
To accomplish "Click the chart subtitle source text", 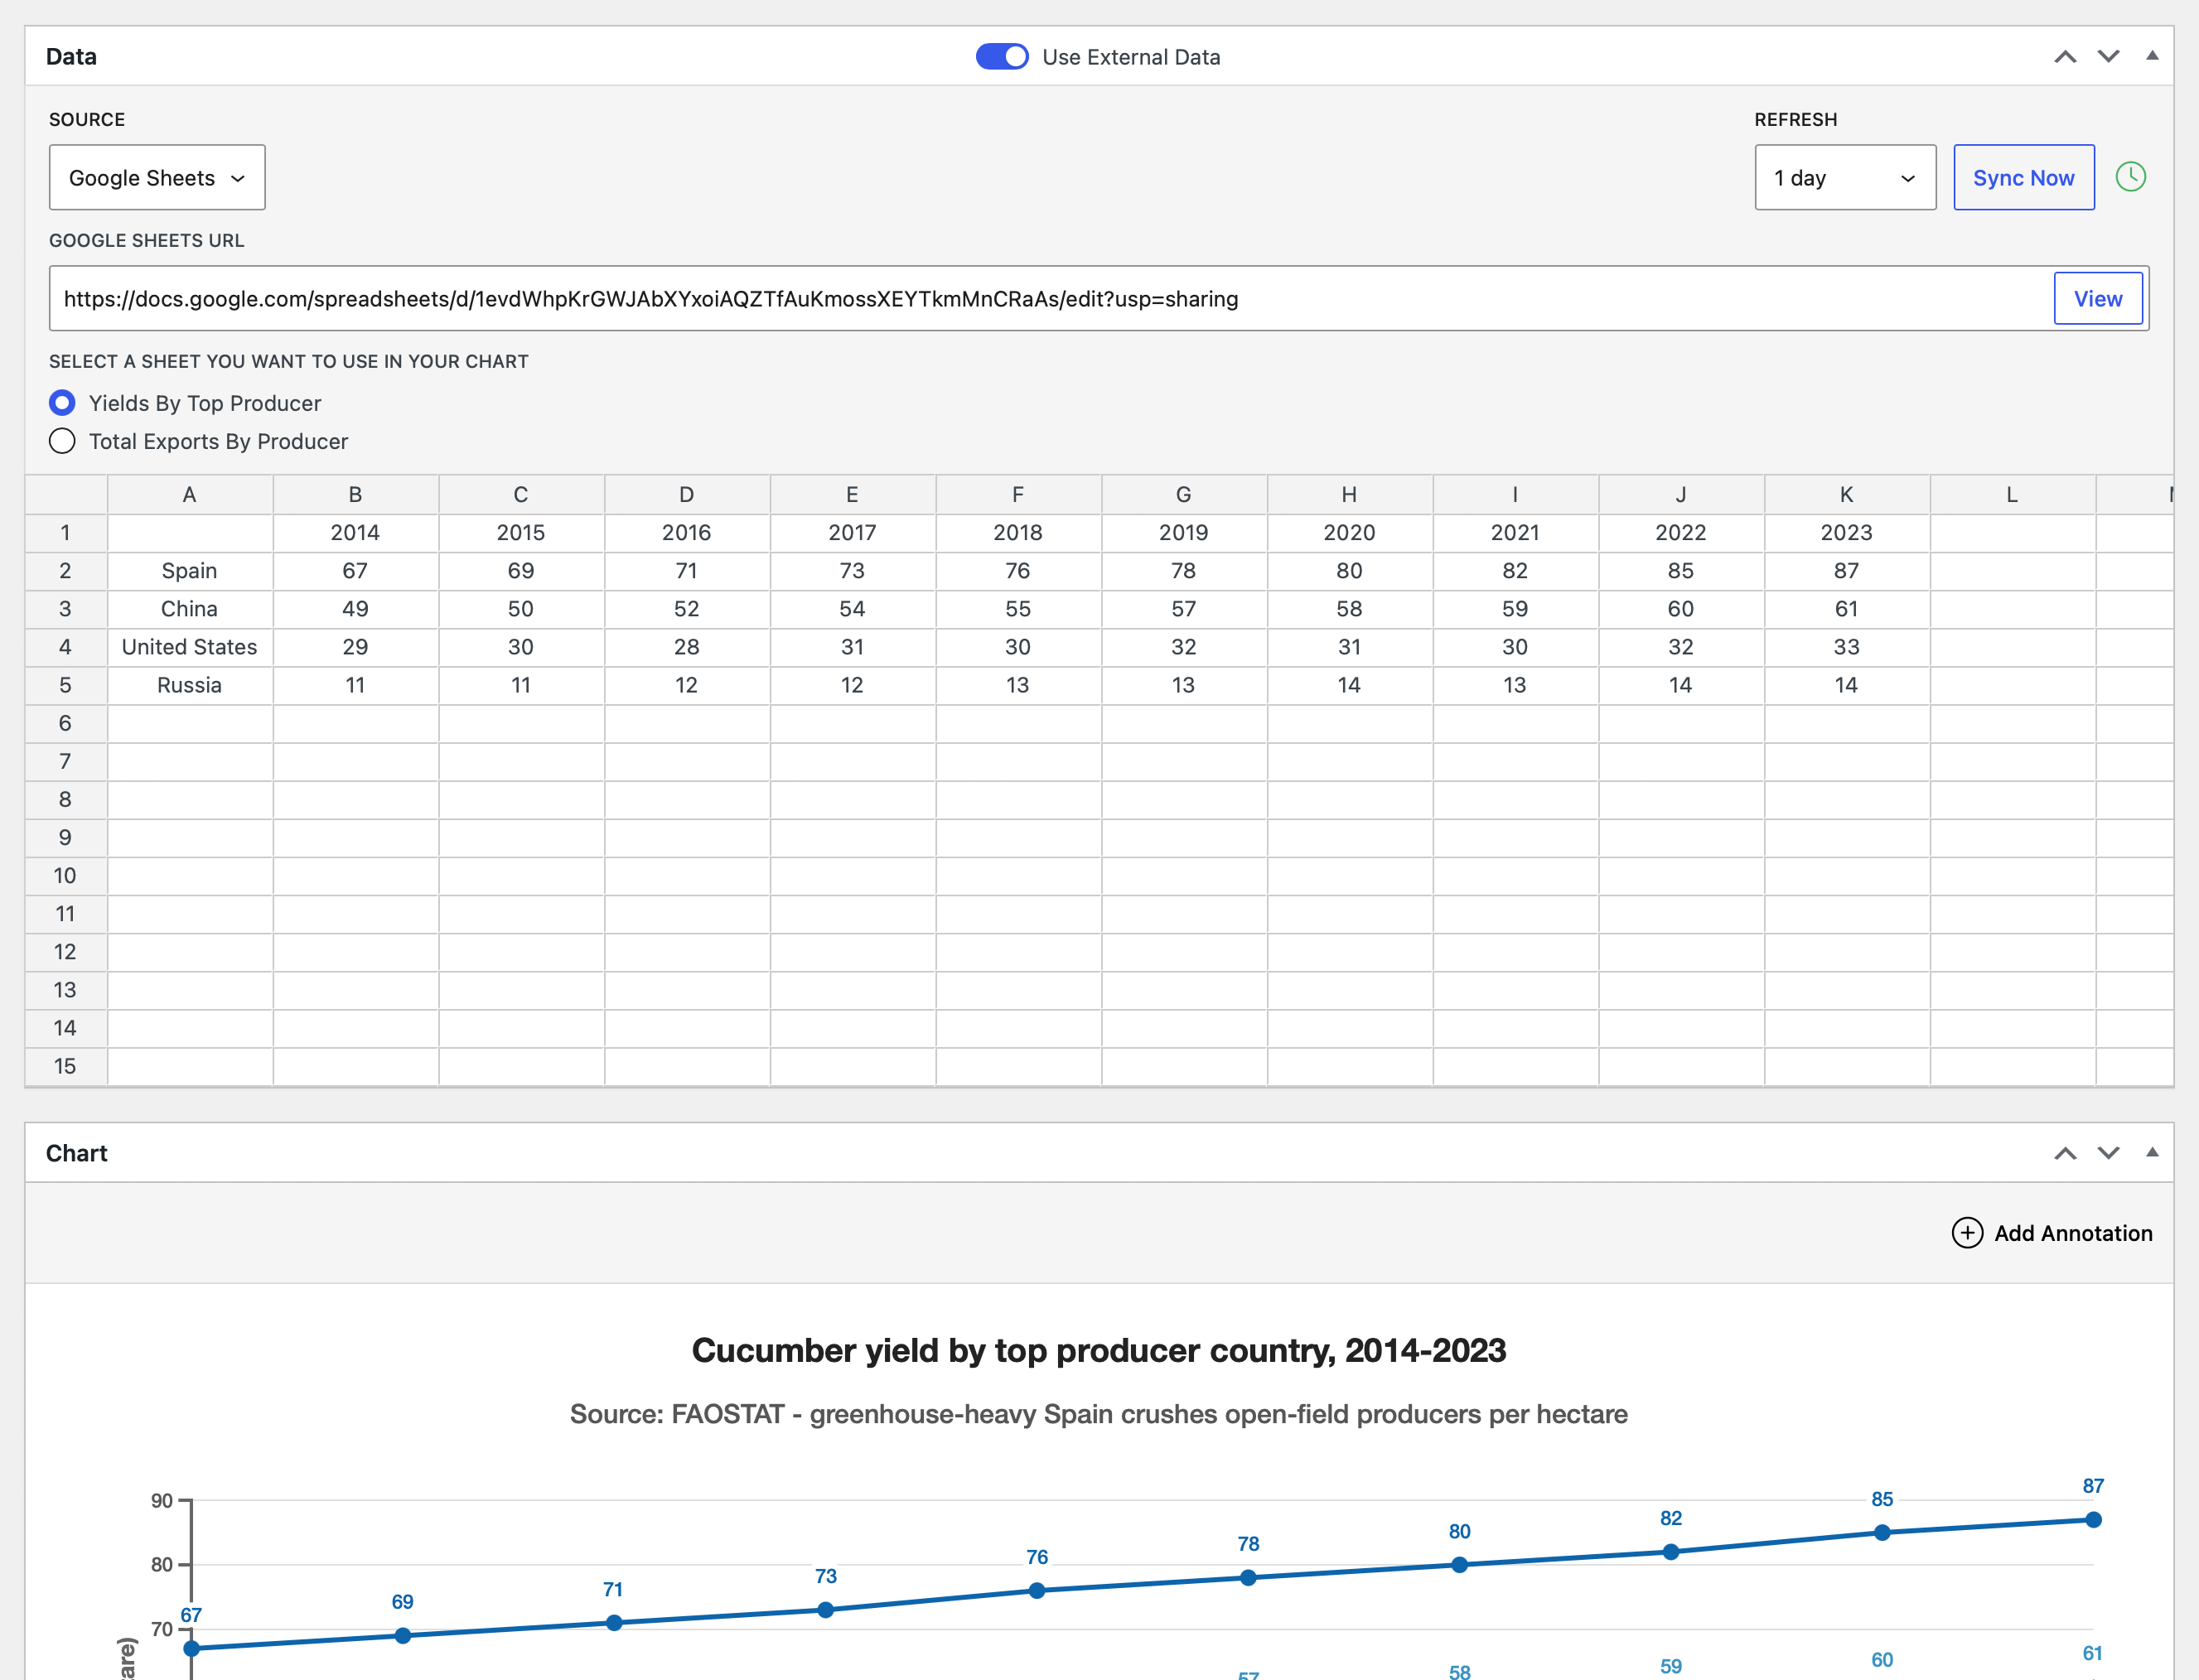I will coord(1099,1414).
